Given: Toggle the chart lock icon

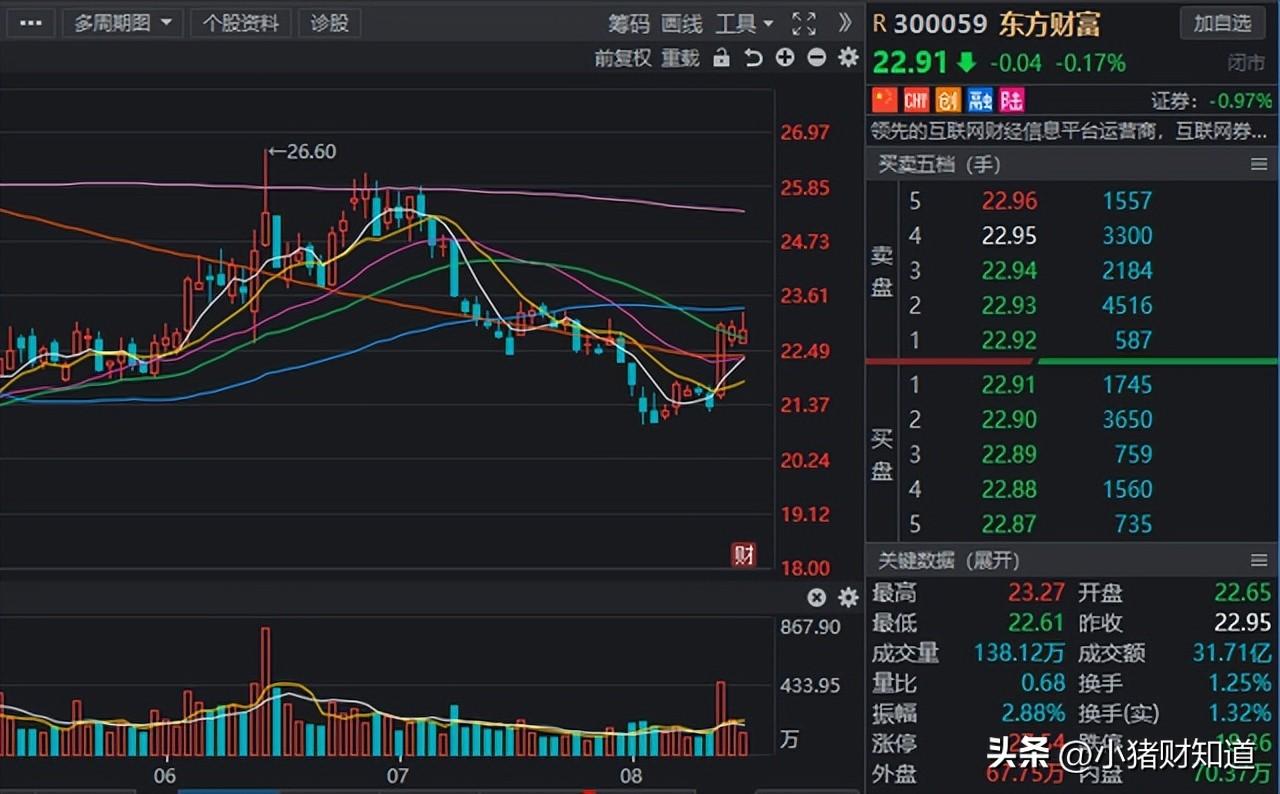Looking at the screenshot, I should pyautogui.click(x=721, y=58).
